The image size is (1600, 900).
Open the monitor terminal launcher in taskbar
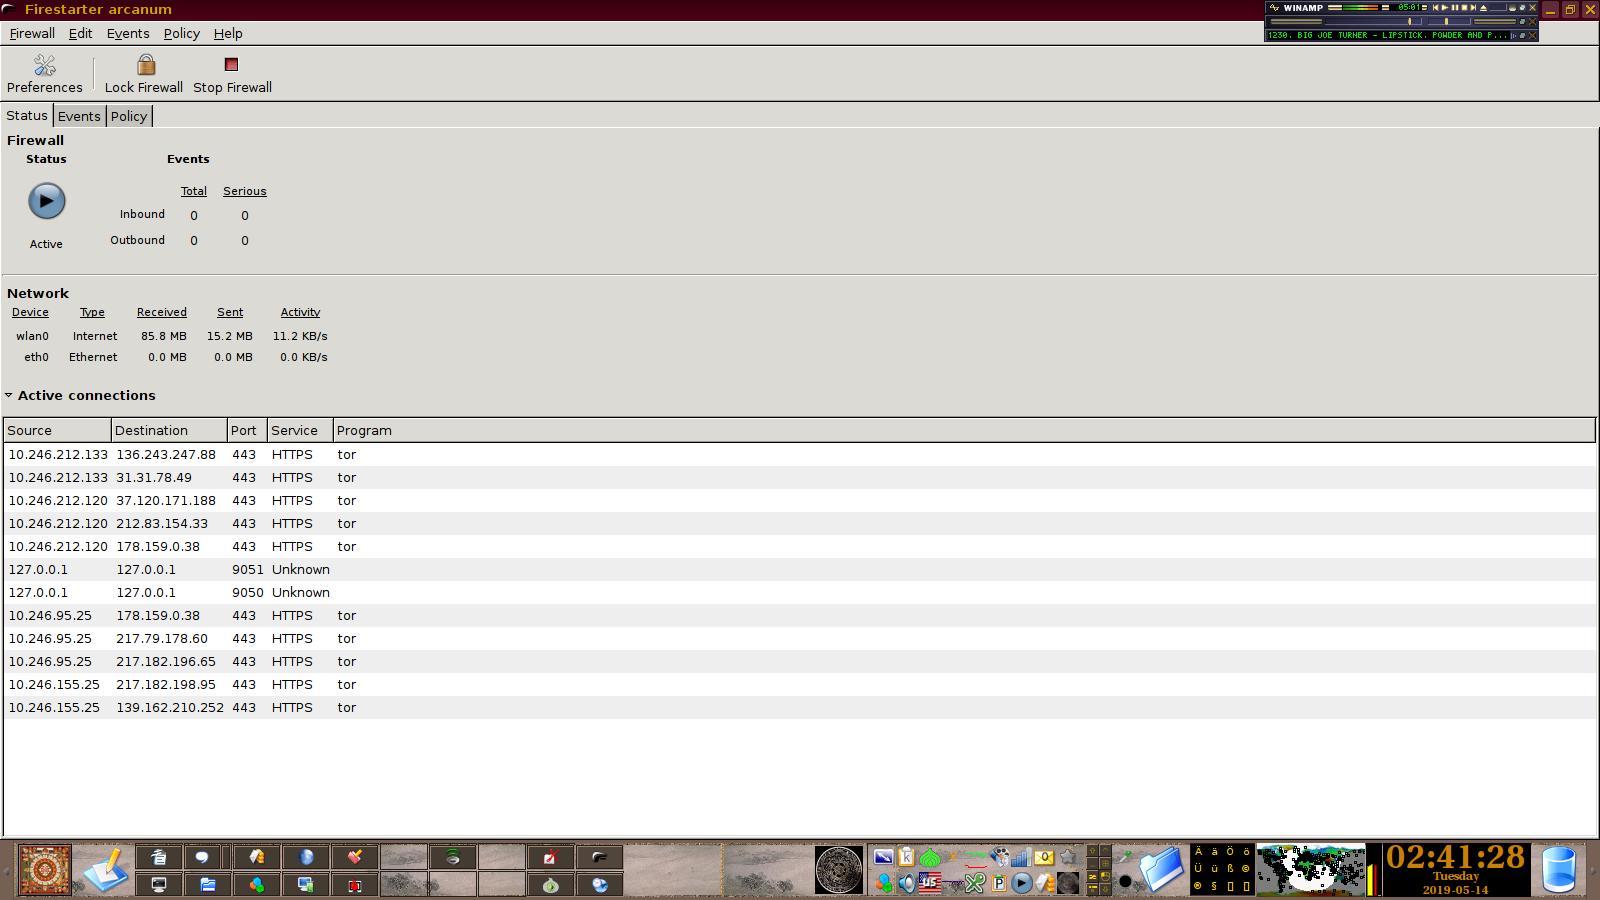coord(159,885)
